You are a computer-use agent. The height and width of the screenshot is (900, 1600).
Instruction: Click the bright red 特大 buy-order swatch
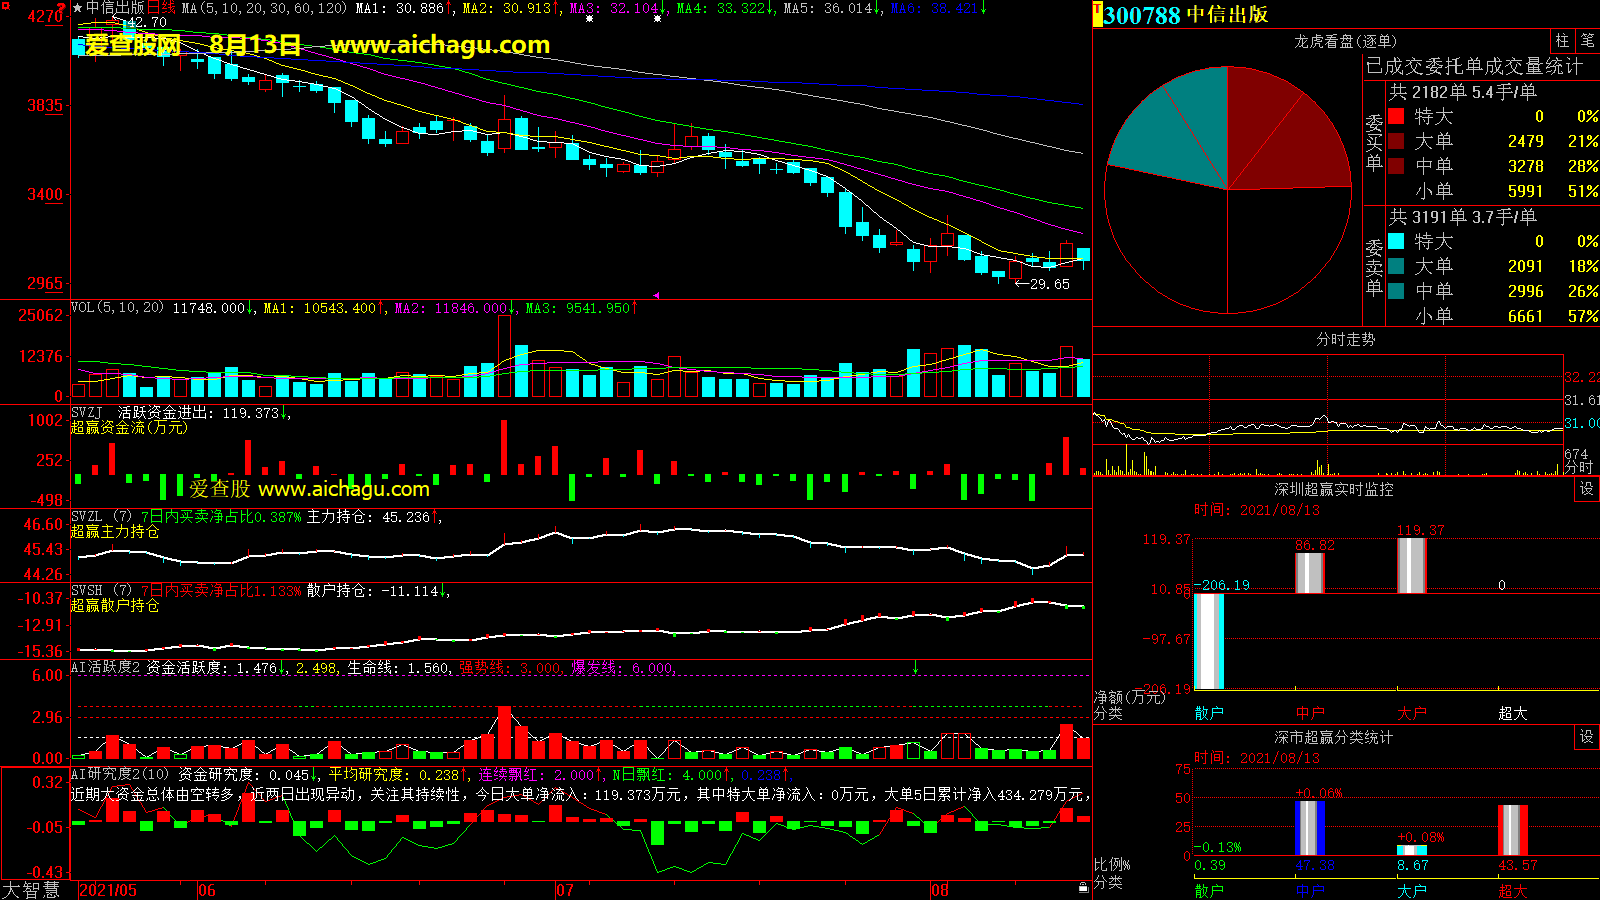(x=1396, y=116)
